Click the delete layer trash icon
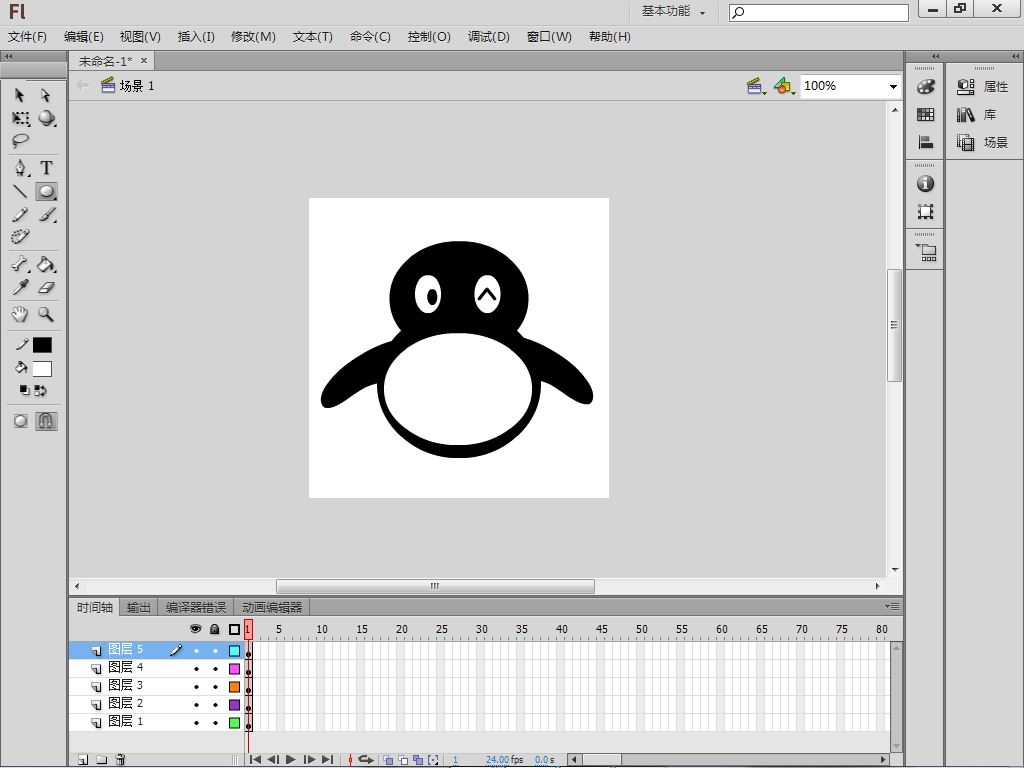The image size is (1024, 768). [120, 760]
